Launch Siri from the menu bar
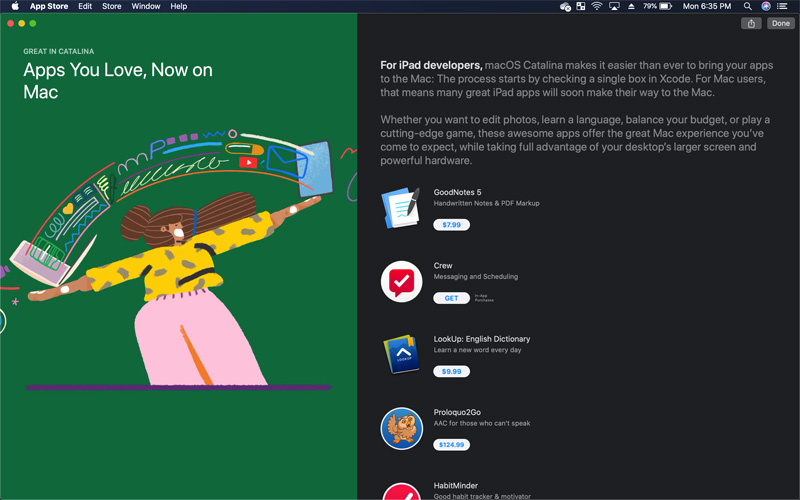The image size is (800, 500). coord(766,6)
